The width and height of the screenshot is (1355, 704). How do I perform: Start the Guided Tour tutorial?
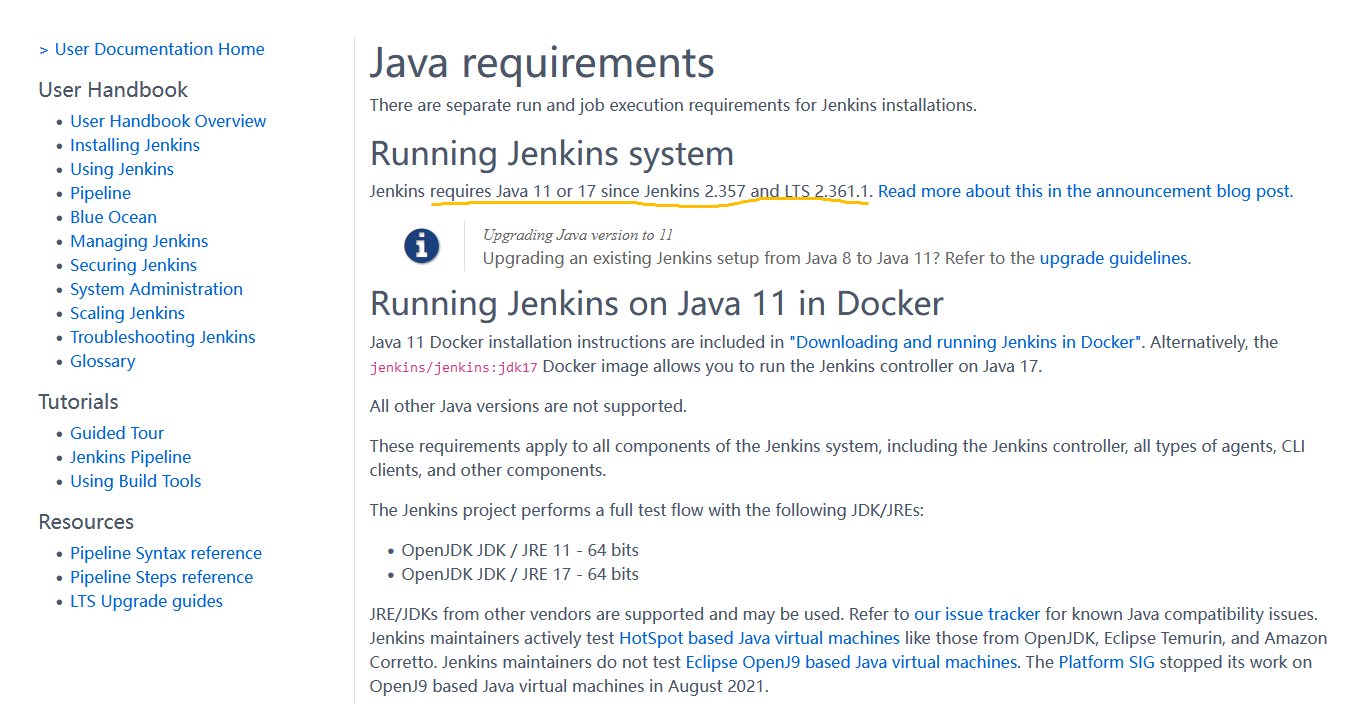pyautogui.click(x=117, y=433)
